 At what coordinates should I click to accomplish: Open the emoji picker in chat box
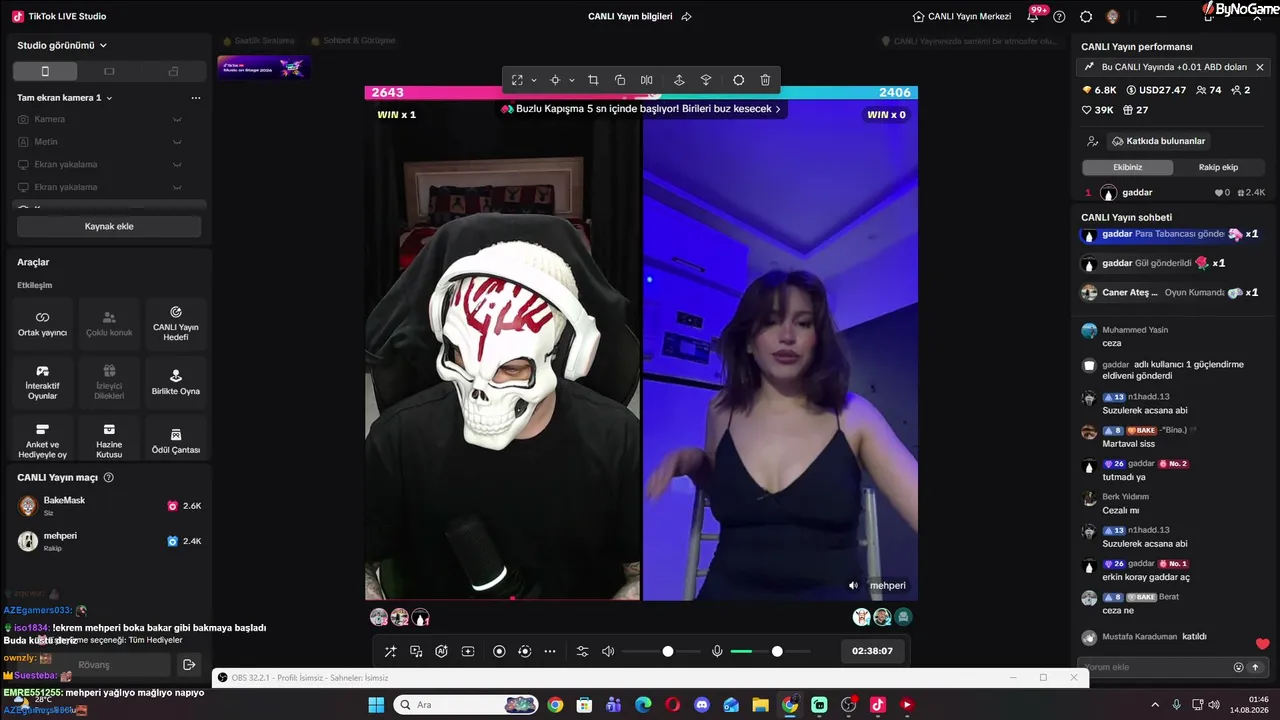coord(1239,667)
